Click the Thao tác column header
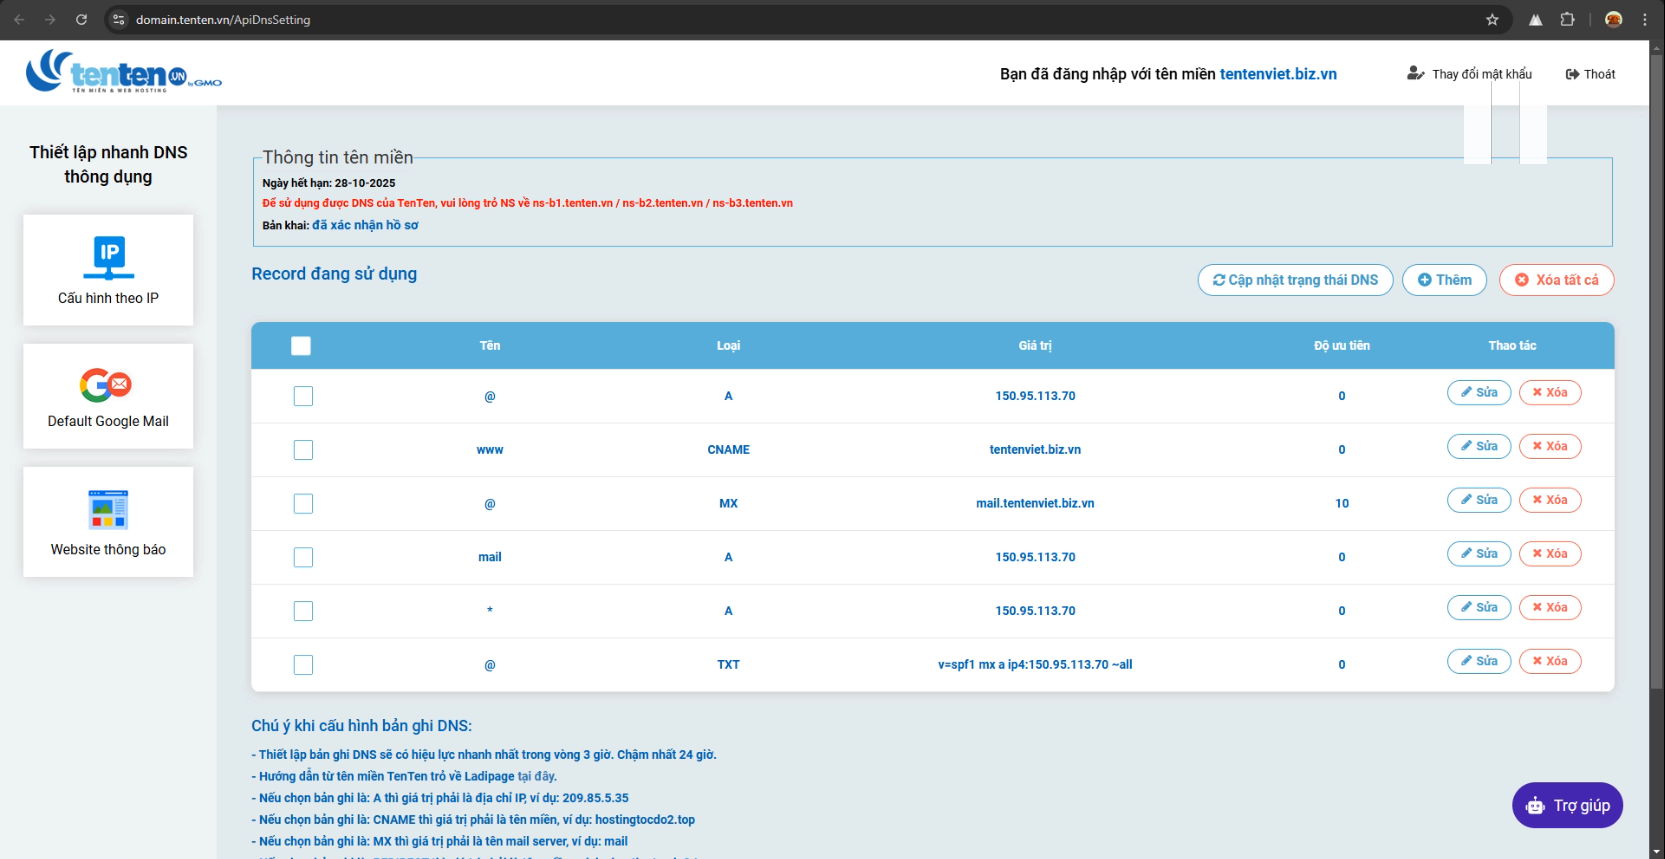1665x859 pixels. click(x=1512, y=346)
